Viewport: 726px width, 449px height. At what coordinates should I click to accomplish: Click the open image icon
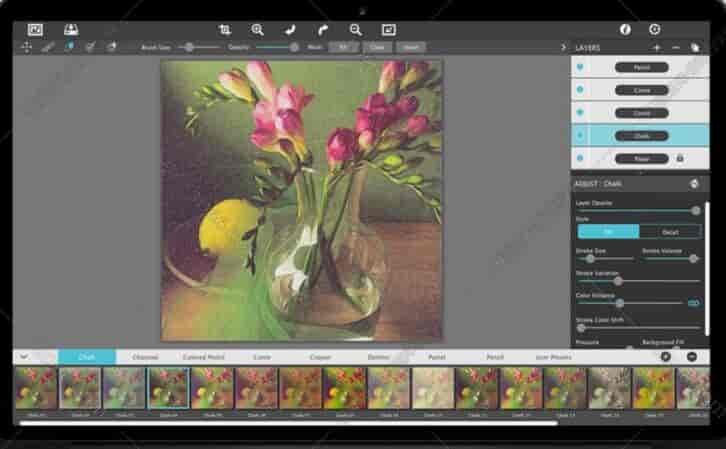(x=36, y=30)
